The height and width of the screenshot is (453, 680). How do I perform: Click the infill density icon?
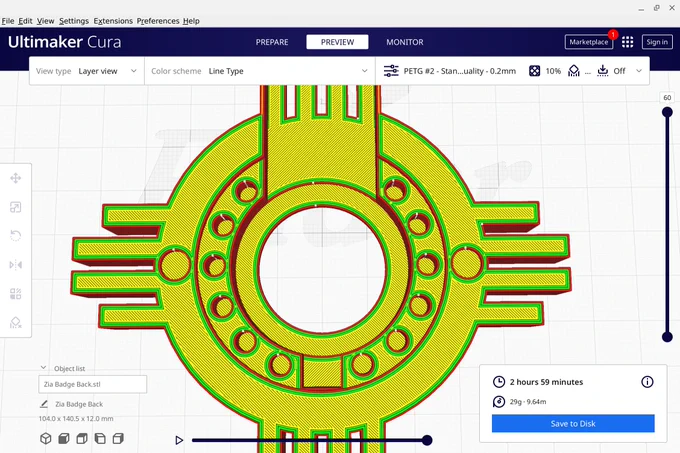coord(534,71)
